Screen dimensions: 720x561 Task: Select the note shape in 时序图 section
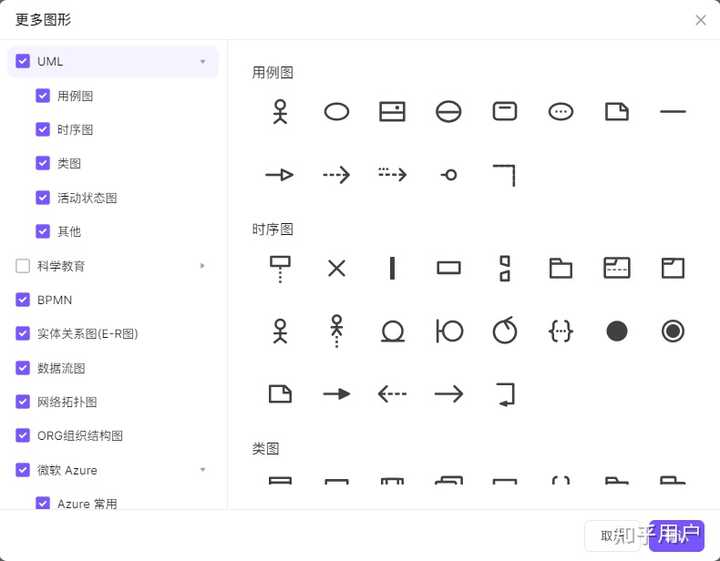(280, 394)
